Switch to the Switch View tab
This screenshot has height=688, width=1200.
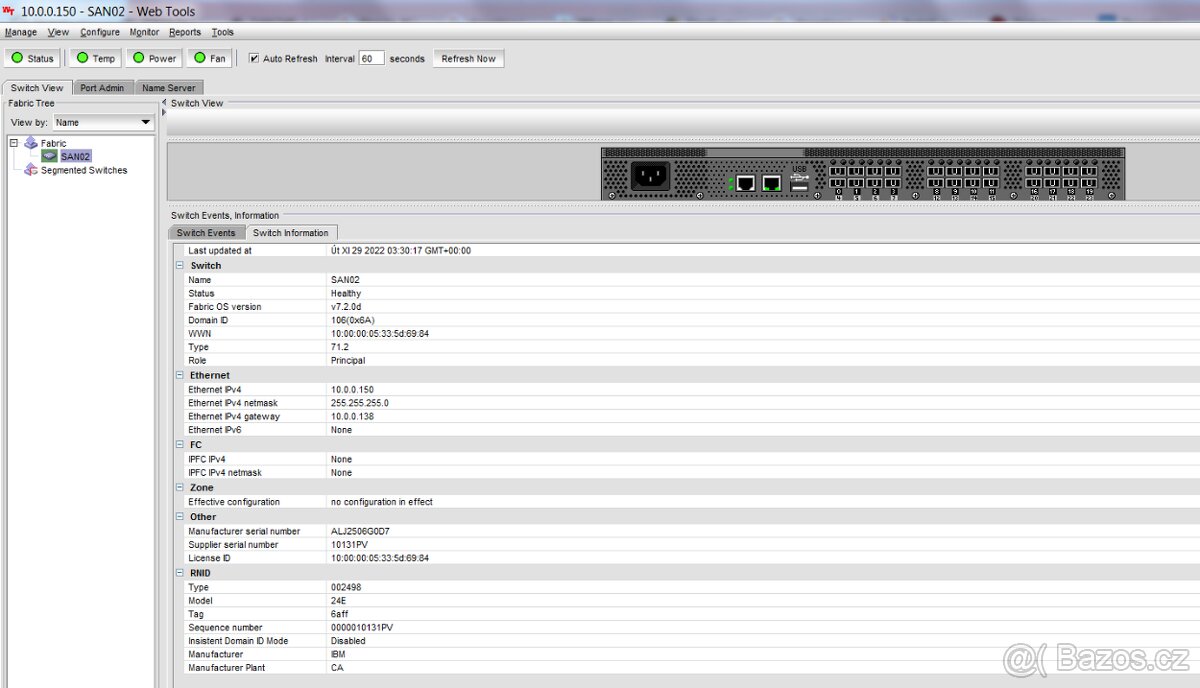pos(37,88)
